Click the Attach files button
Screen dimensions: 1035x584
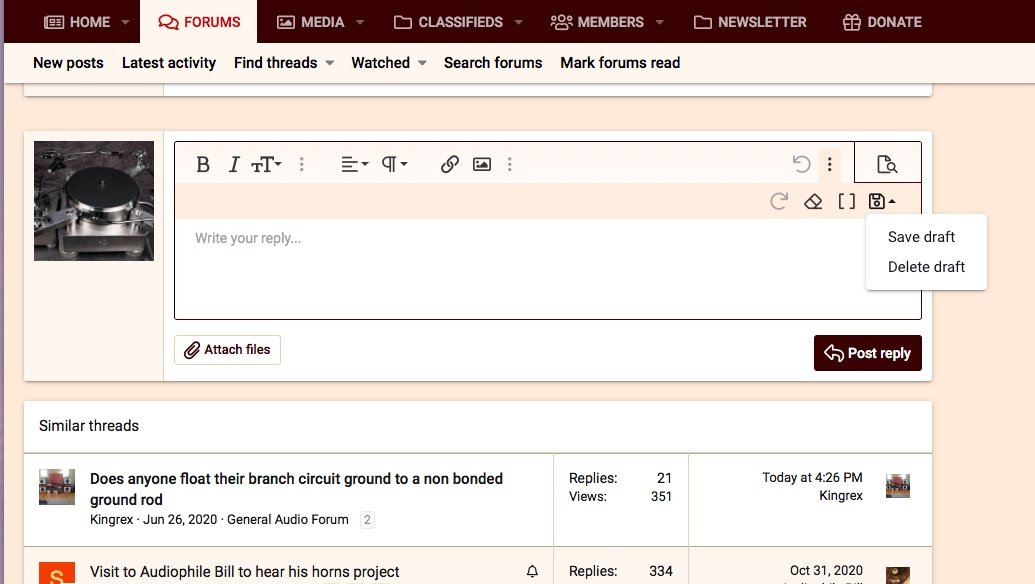[x=227, y=350]
